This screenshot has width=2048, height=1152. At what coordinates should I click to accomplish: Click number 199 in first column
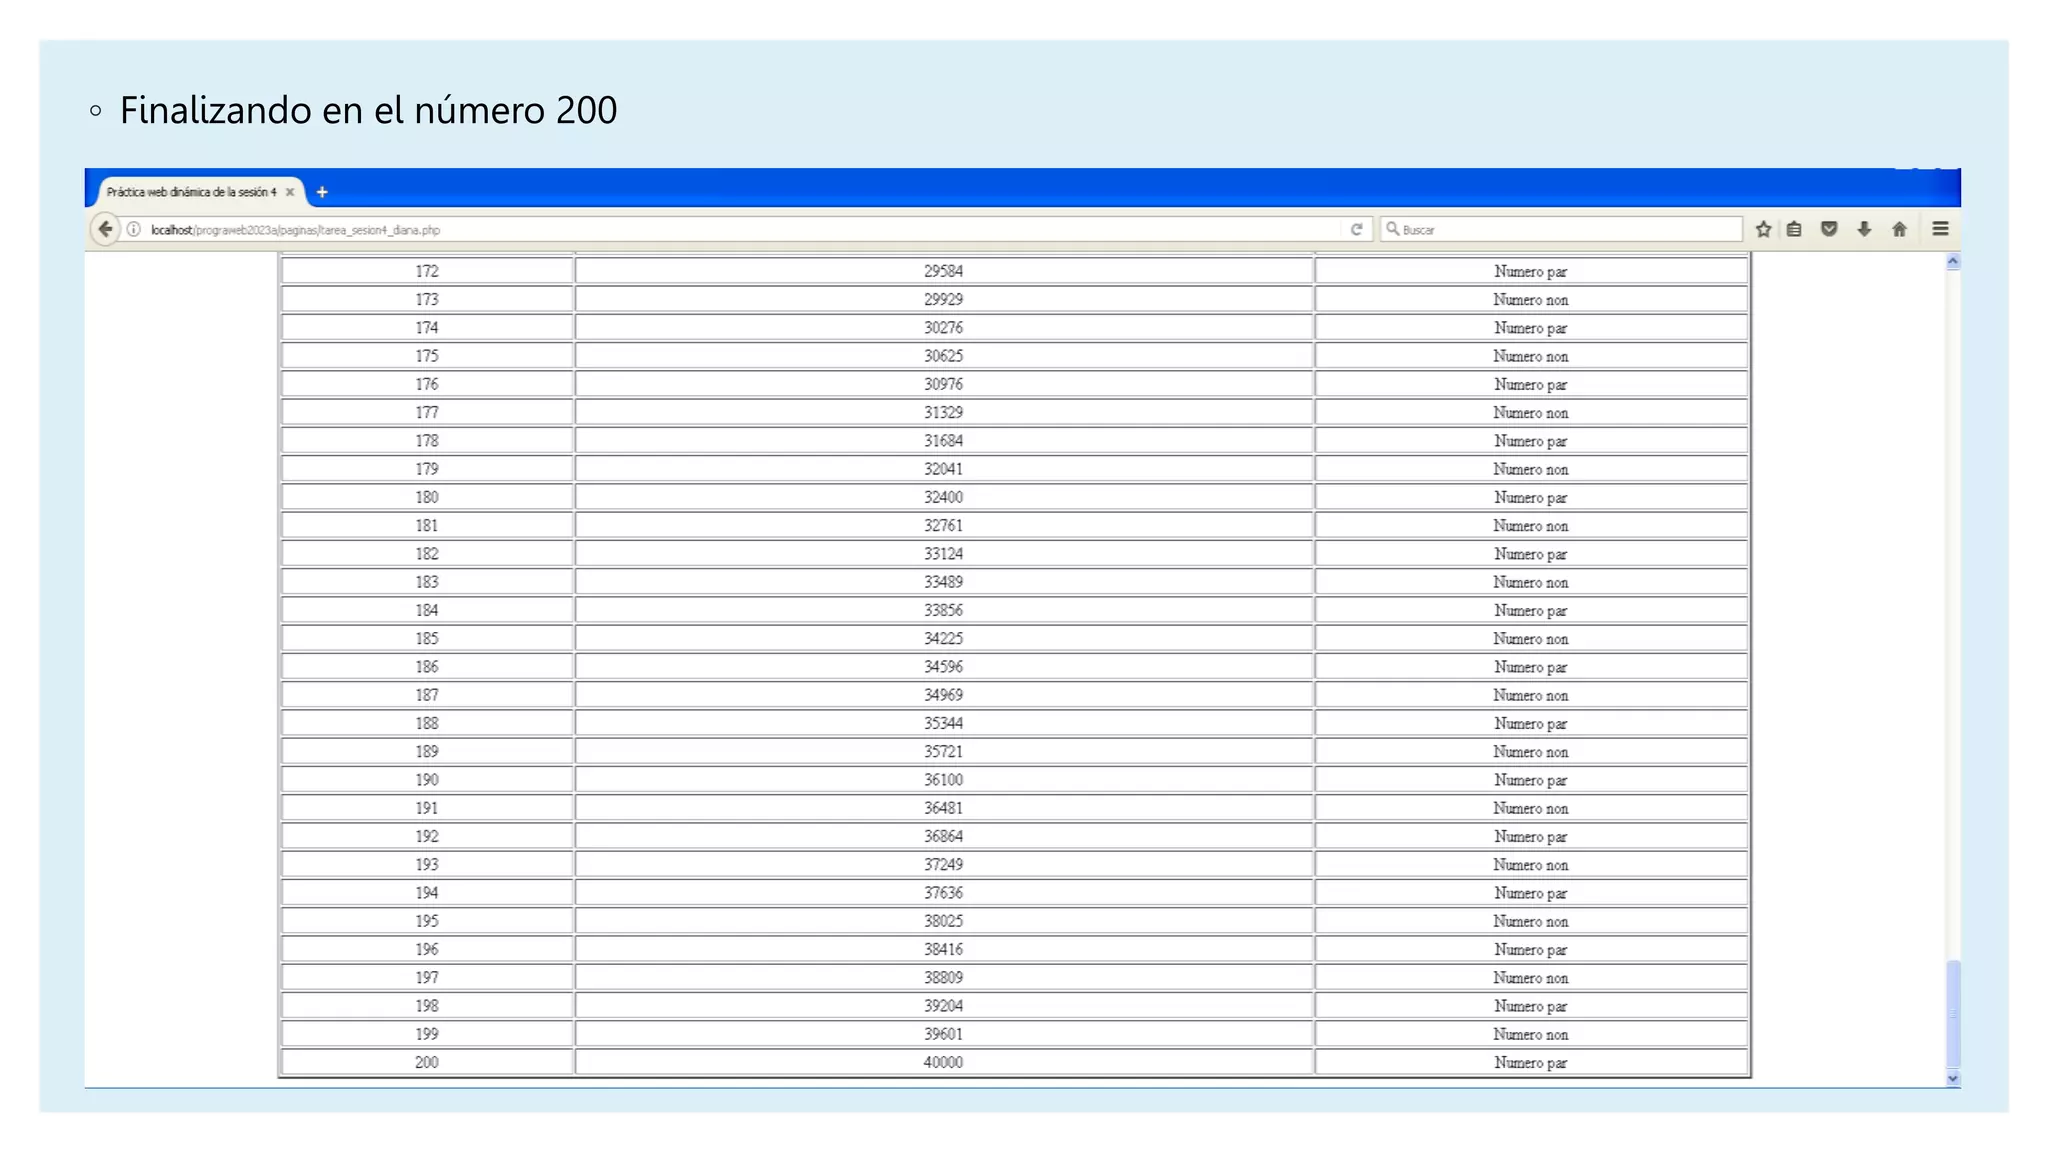427,1034
